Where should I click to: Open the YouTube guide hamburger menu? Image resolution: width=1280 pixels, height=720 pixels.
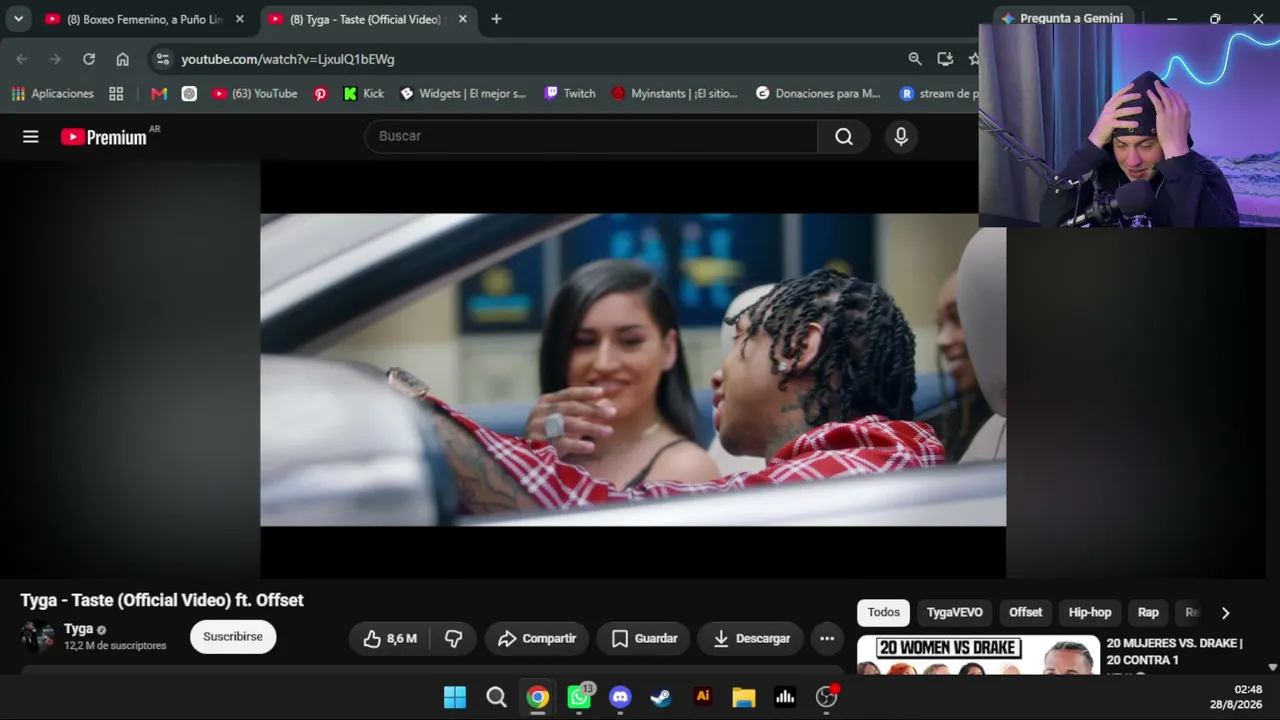tap(31, 137)
